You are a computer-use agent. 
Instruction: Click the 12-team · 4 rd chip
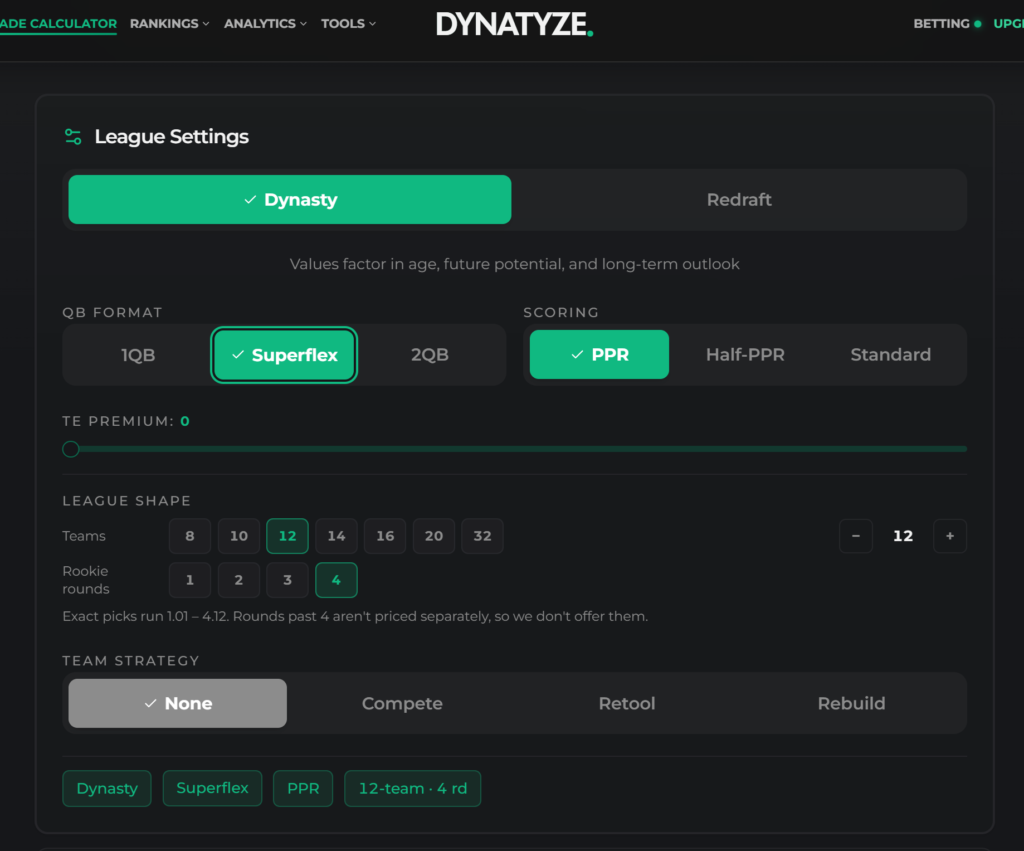click(413, 788)
